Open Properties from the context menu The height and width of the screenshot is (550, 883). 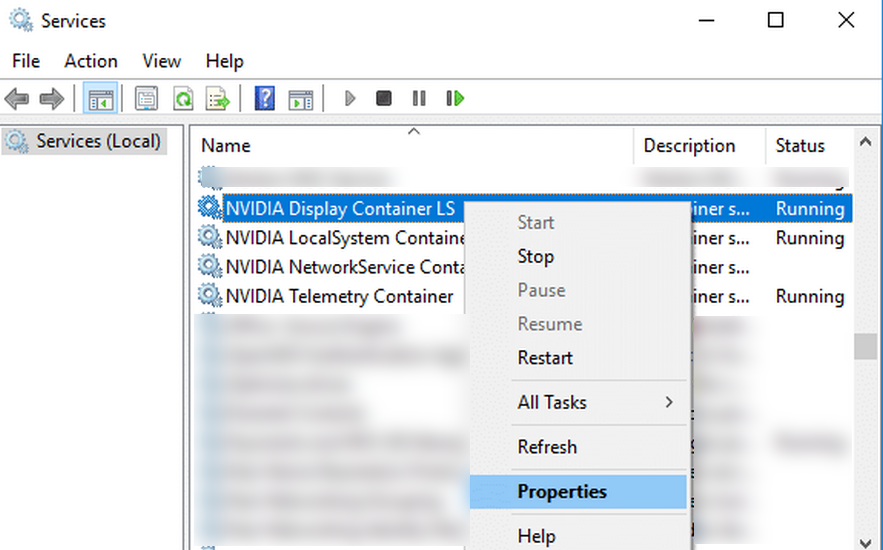pyautogui.click(x=579, y=491)
